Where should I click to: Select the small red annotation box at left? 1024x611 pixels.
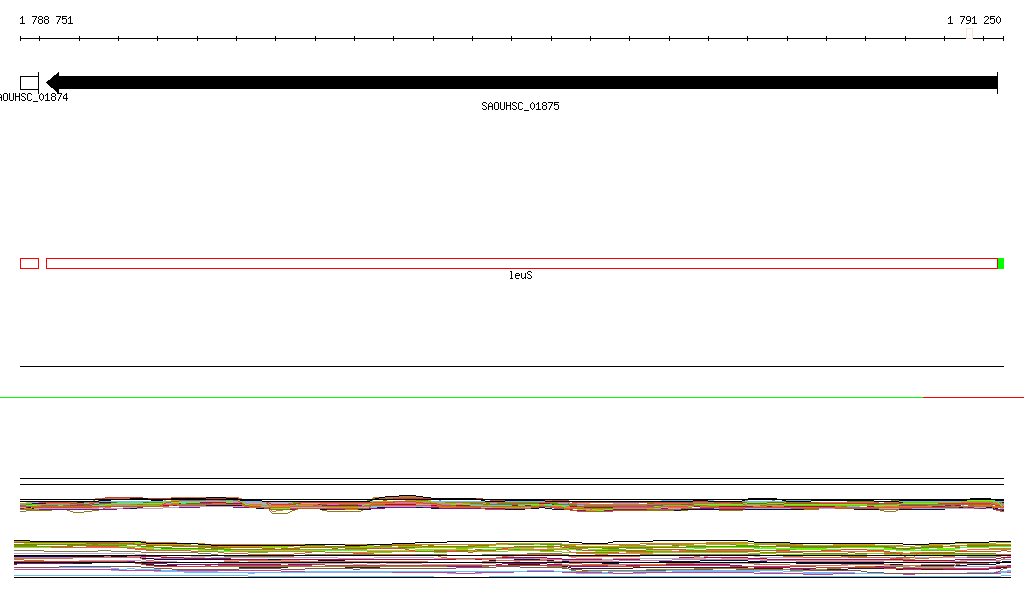[29, 264]
